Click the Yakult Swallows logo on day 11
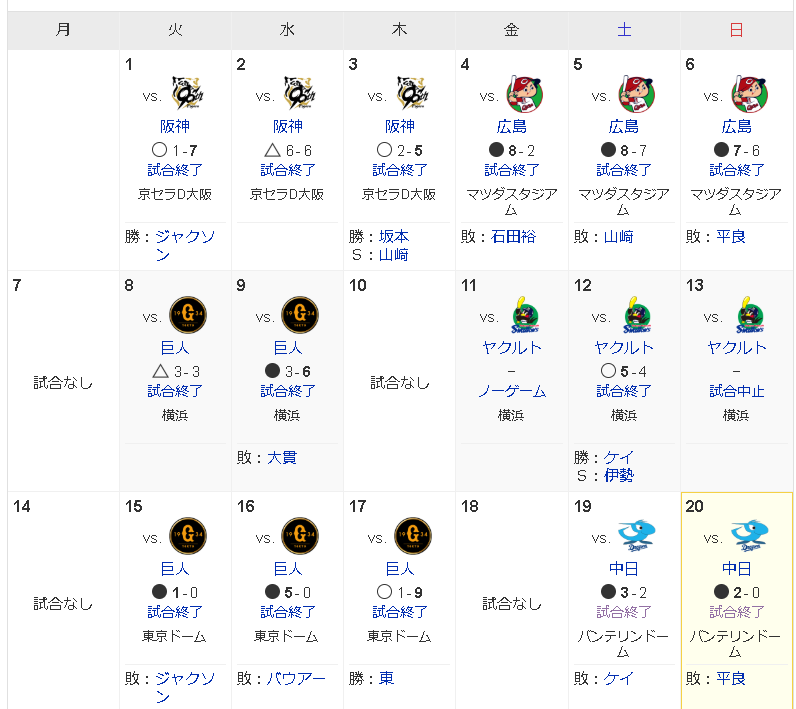The image size is (796, 709). point(525,315)
